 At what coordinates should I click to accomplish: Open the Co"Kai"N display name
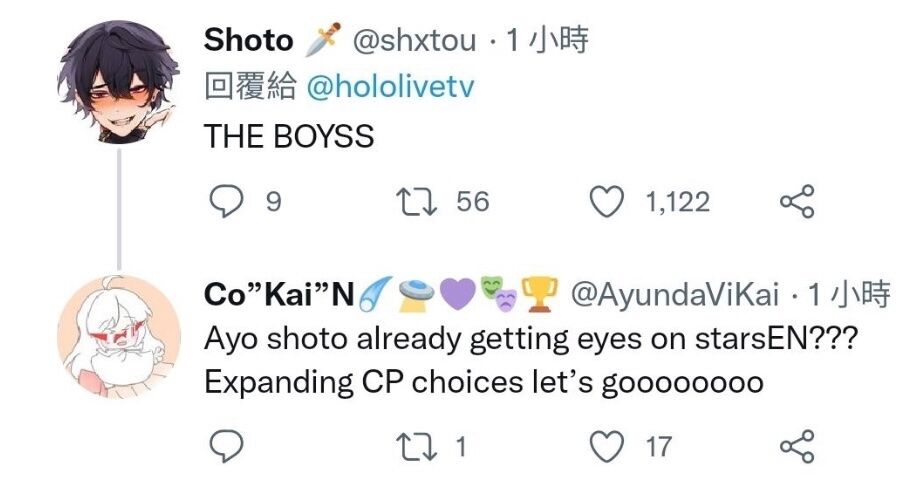point(279,294)
